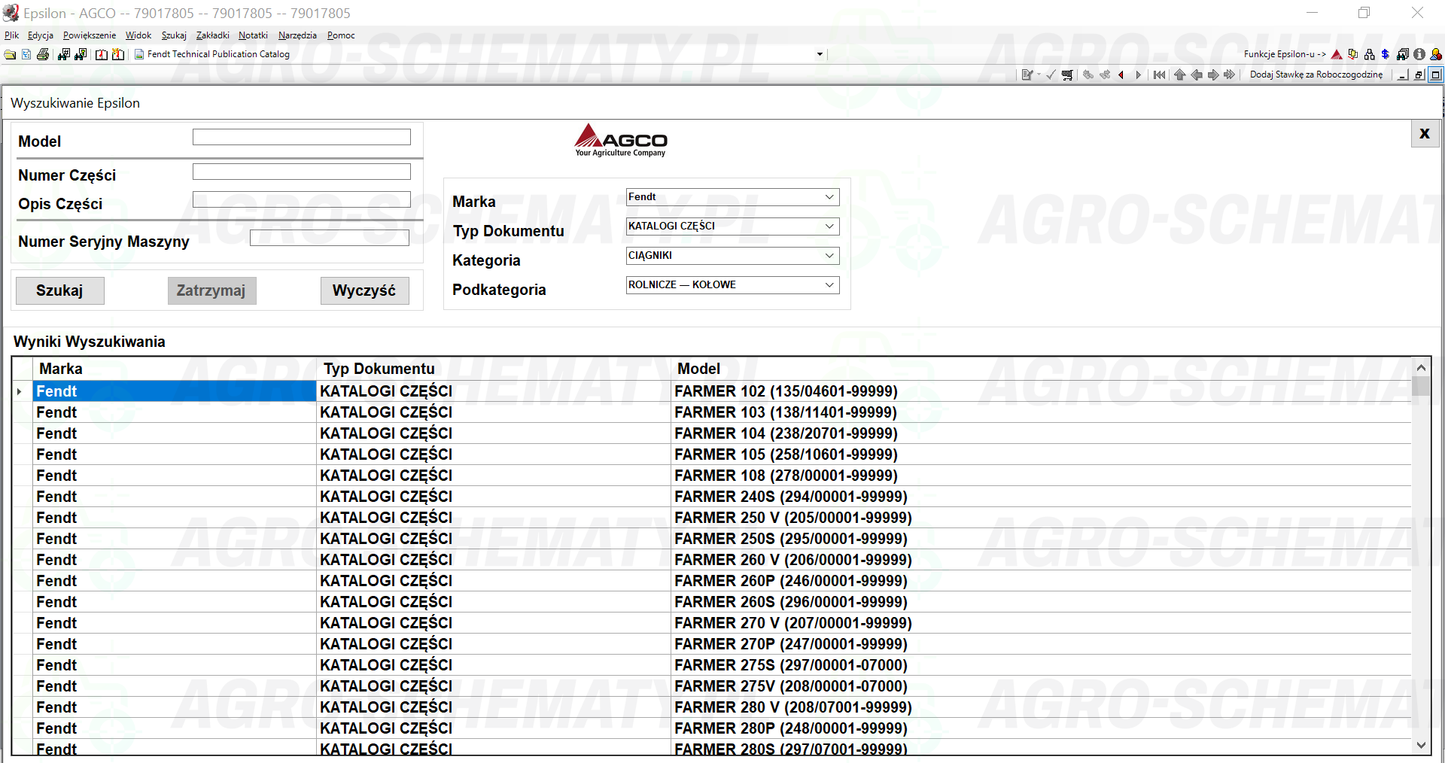Click the notepad edit toolbar icon

point(1026,75)
